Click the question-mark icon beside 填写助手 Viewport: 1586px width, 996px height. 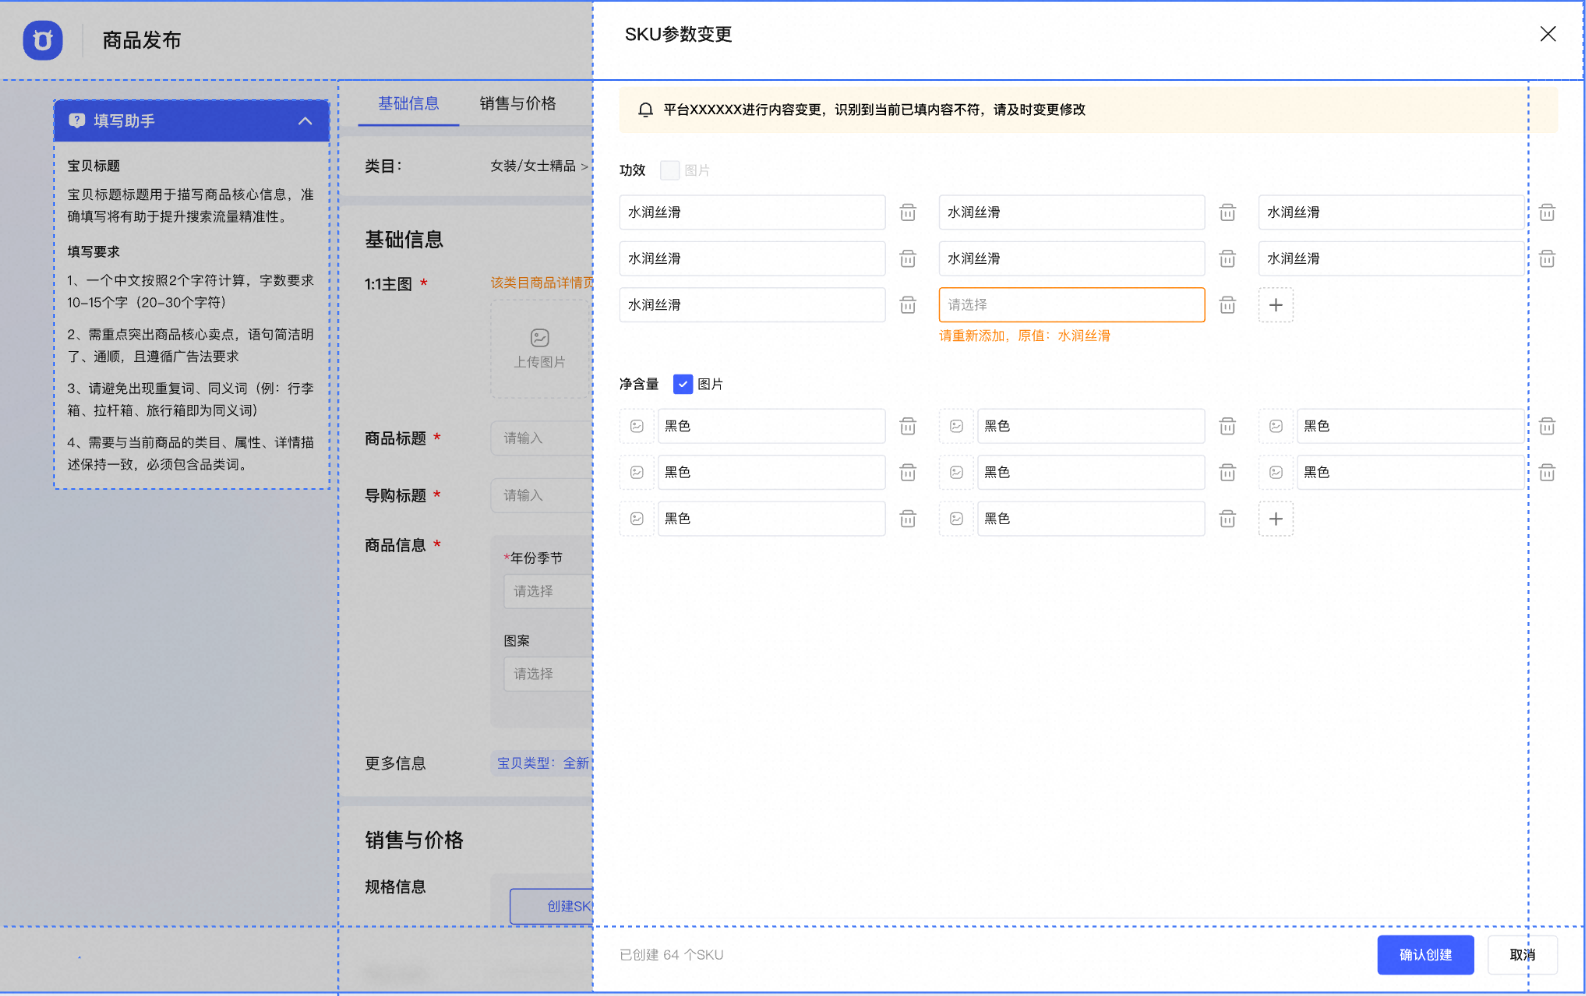coord(77,121)
